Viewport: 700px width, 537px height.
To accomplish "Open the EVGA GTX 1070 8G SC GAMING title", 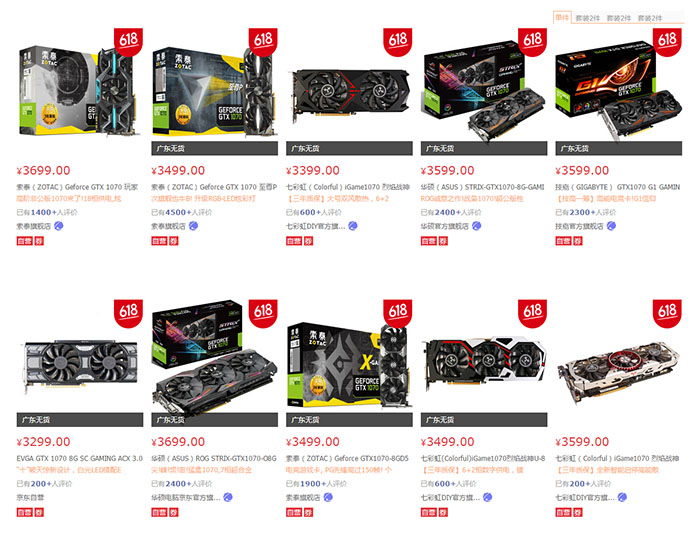I will (x=79, y=458).
